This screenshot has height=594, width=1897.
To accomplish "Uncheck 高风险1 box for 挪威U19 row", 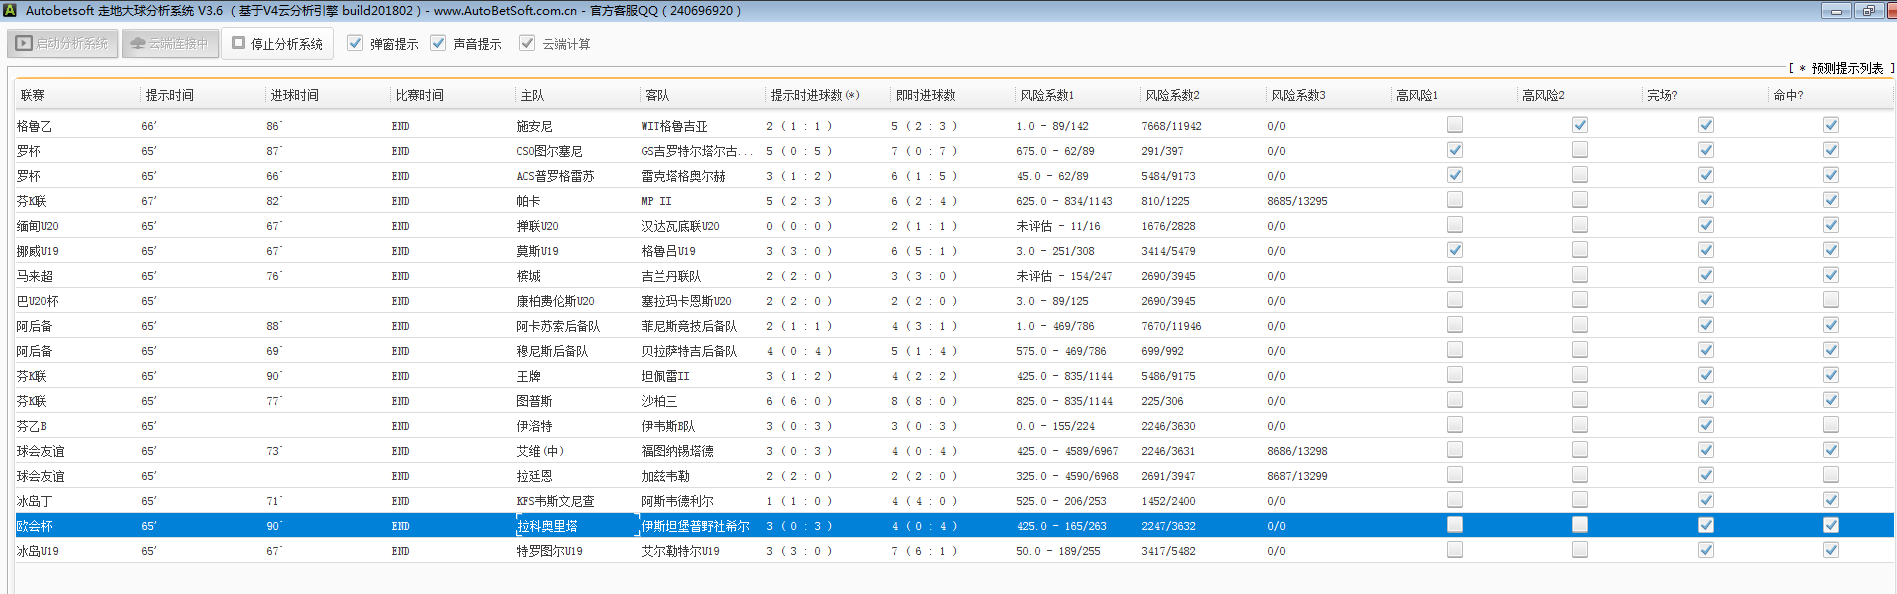I will [1455, 250].
